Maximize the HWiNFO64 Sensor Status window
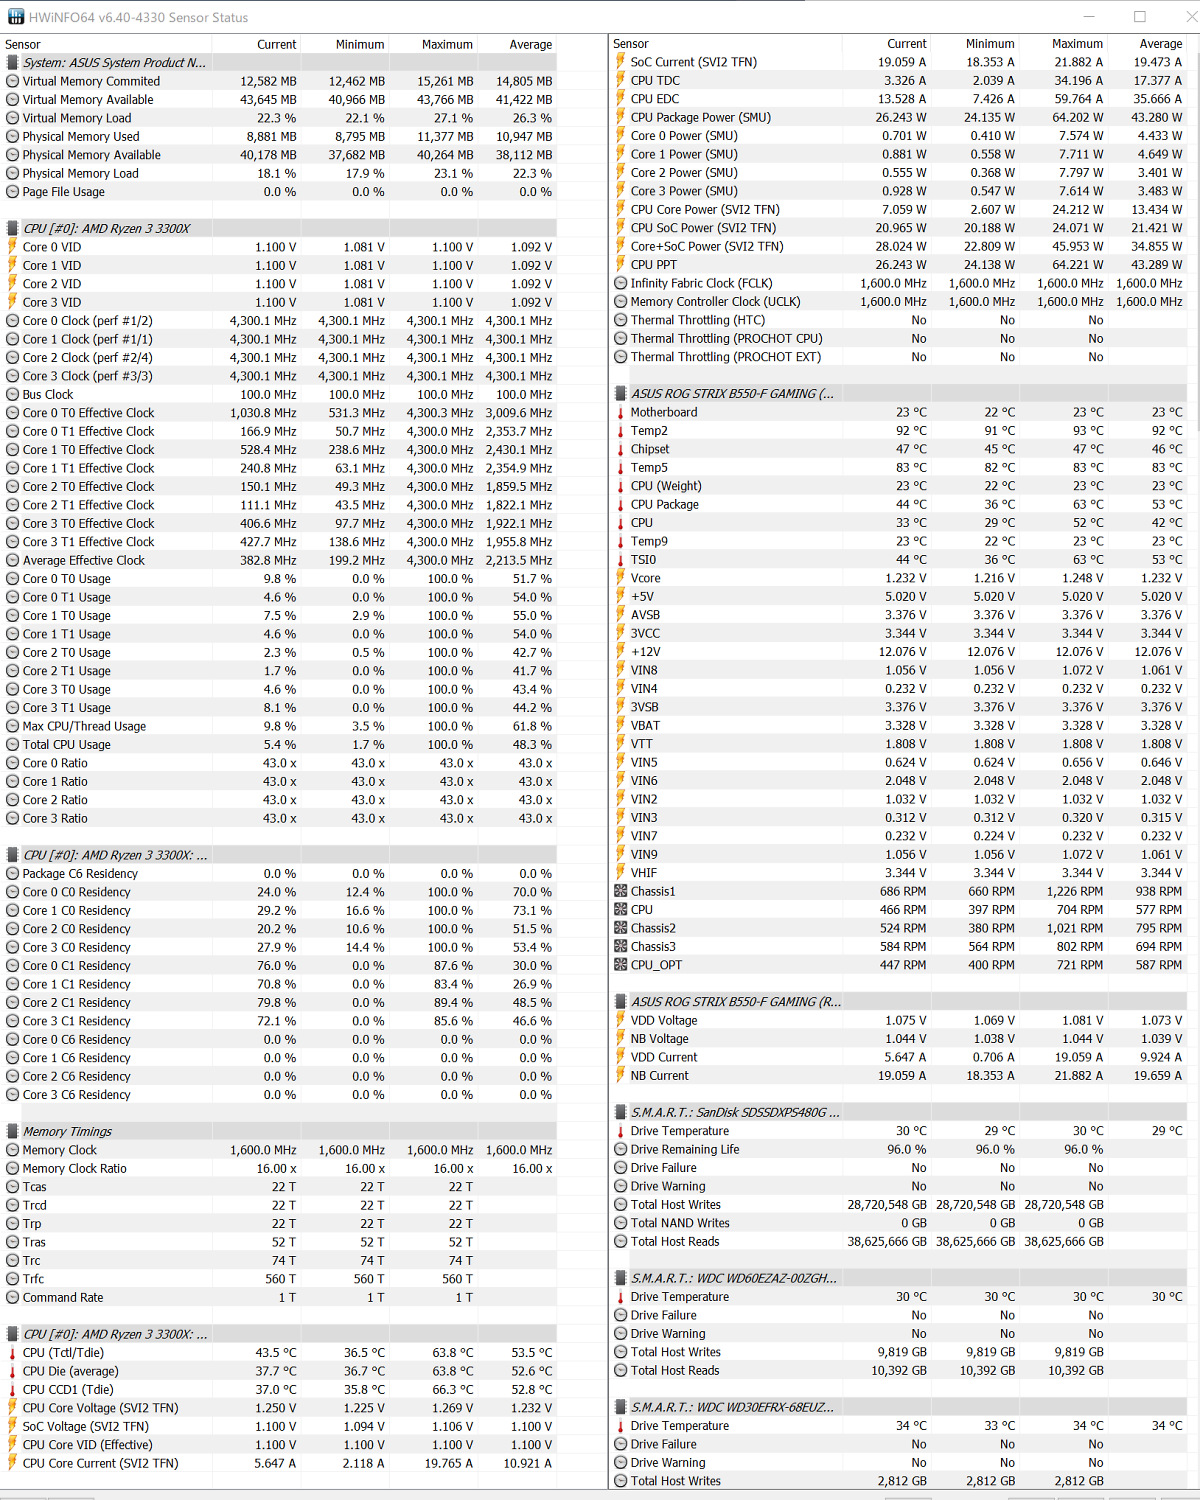 point(1140,17)
